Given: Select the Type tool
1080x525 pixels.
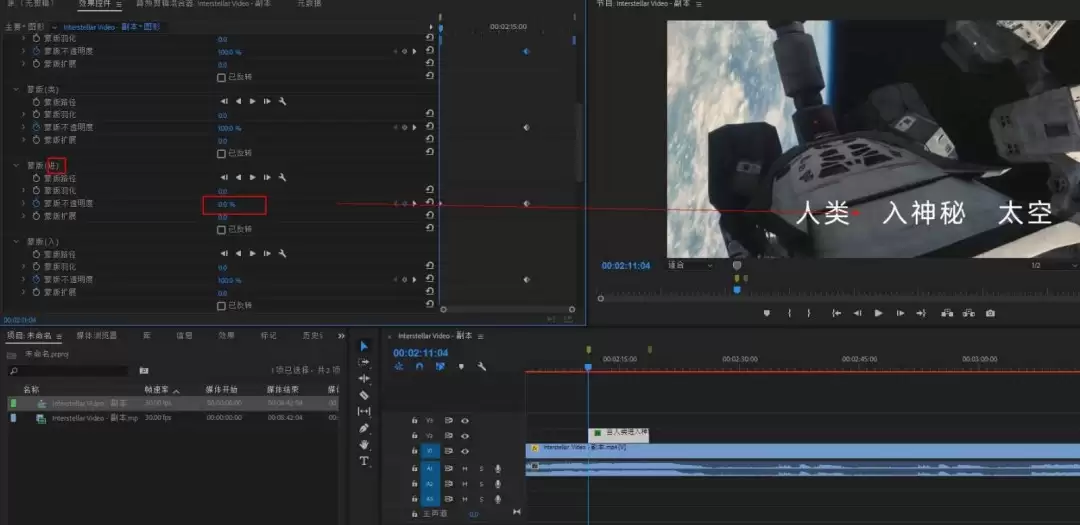Looking at the screenshot, I should tap(364, 460).
